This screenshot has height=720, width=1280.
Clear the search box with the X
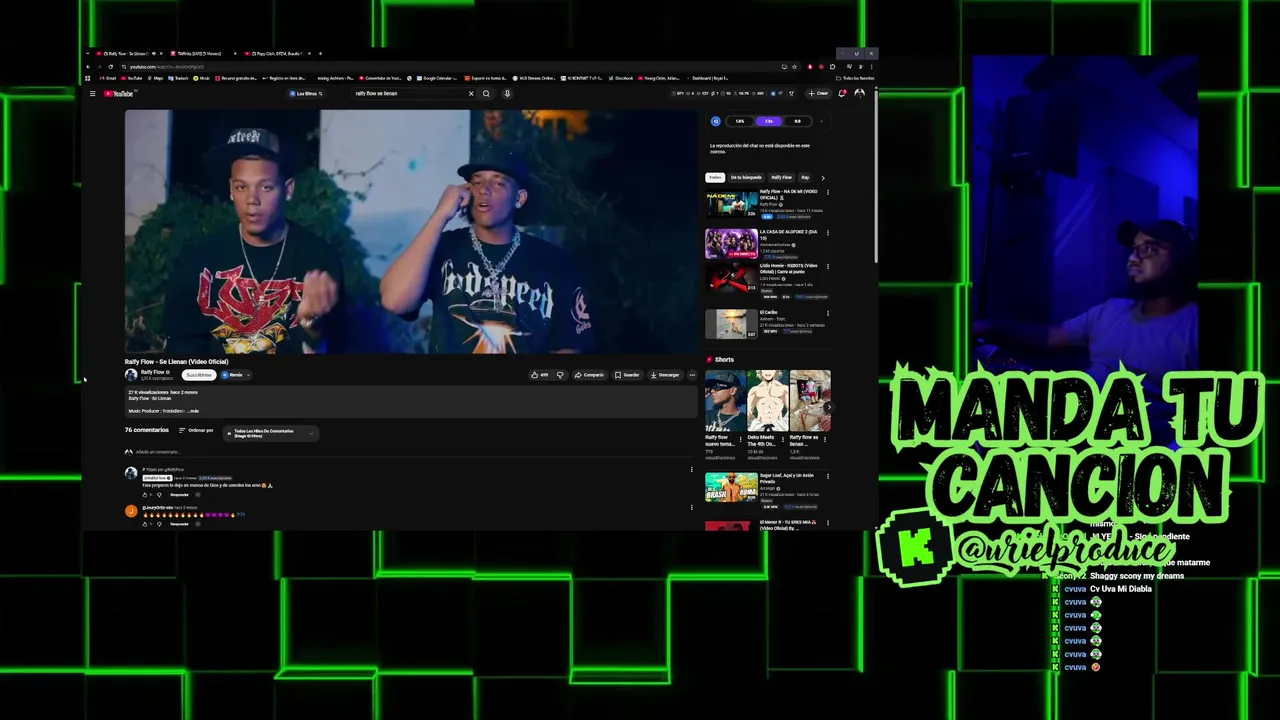point(471,94)
